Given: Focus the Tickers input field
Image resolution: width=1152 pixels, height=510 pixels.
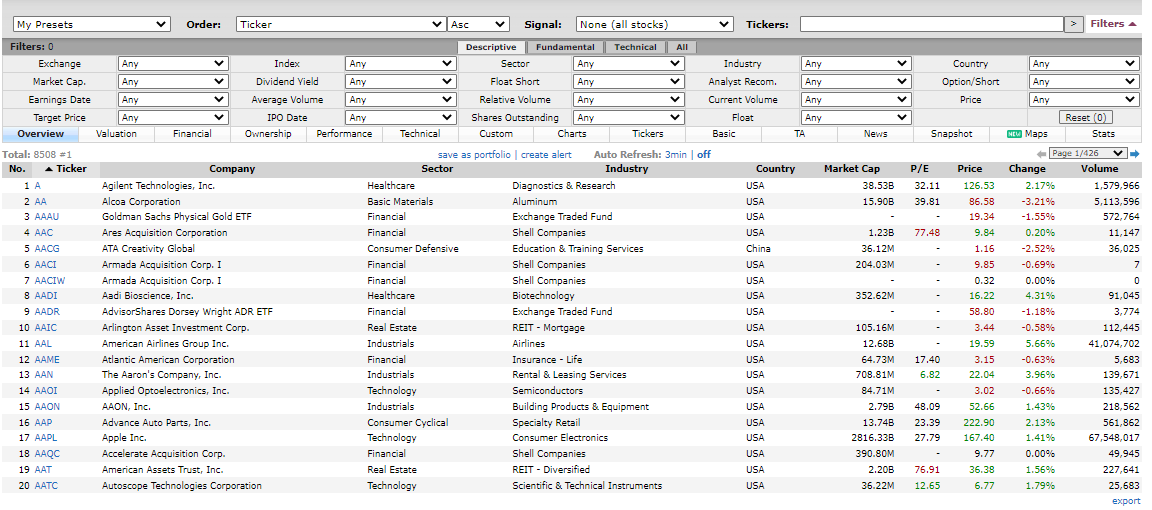Looking at the screenshot, I should pos(932,24).
